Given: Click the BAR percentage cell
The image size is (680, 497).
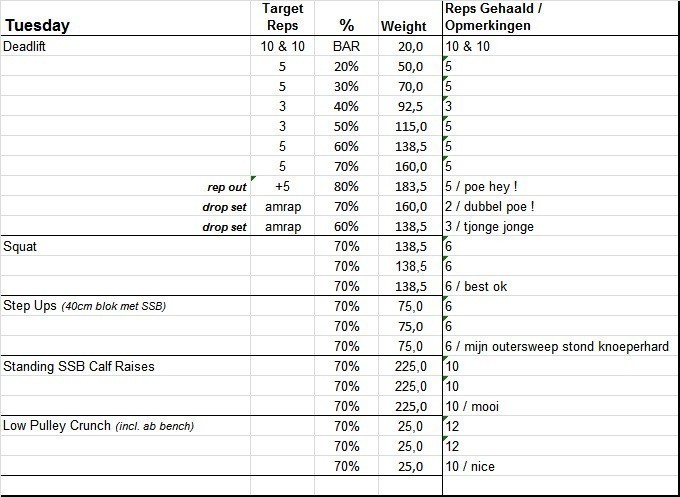Looking at the screenshot, I should [347, 46].
